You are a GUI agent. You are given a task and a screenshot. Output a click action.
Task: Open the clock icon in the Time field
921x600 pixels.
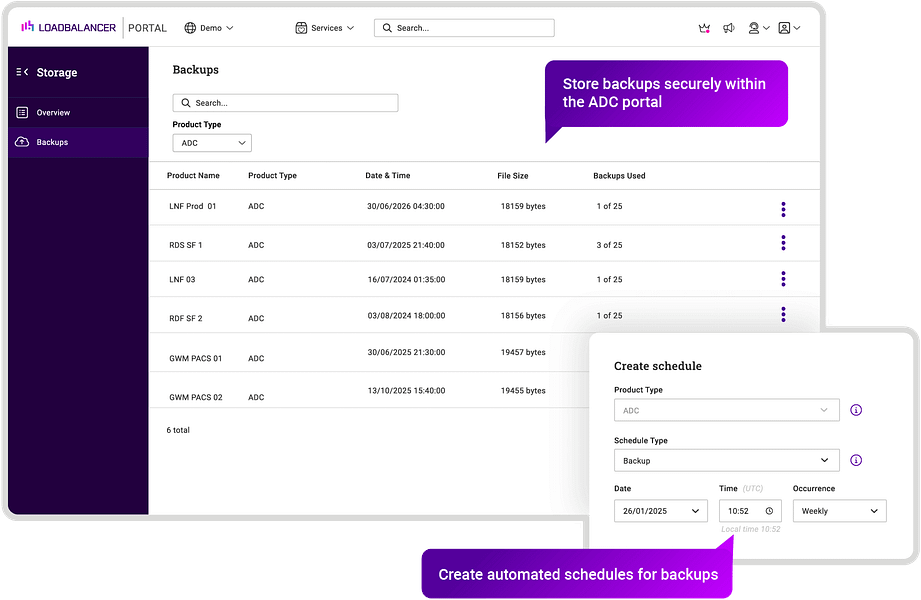pyautogui.click(x=770, y=510)
